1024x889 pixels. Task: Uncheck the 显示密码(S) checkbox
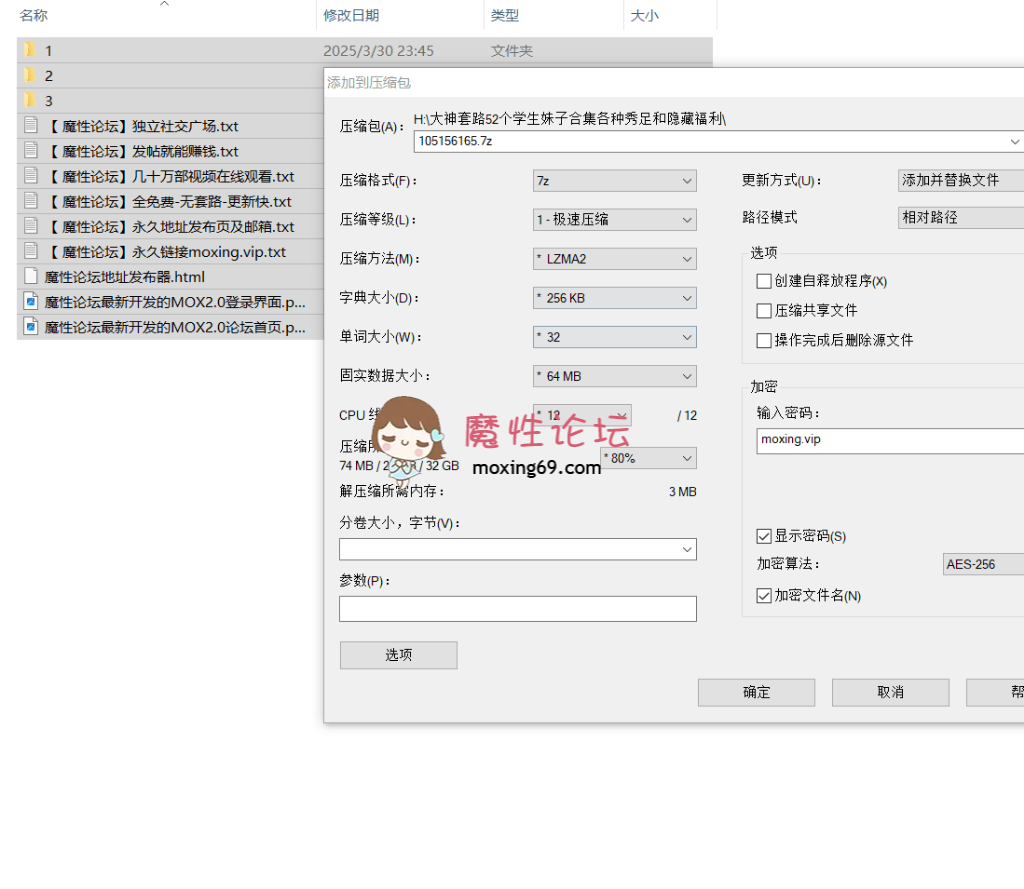tap(764, 536)
